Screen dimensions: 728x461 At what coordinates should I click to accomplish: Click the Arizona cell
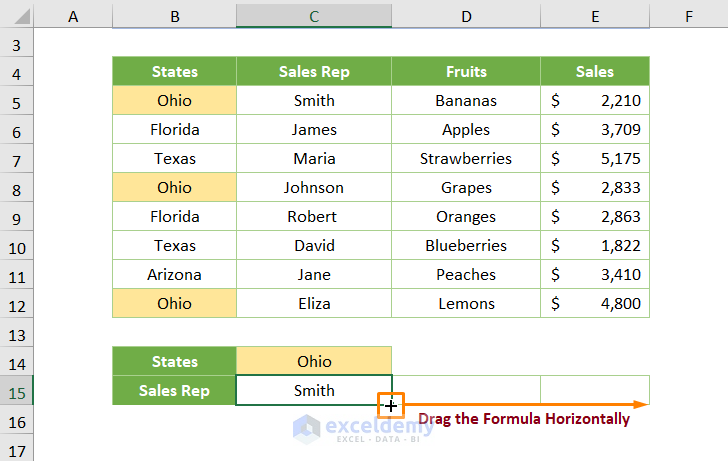pyautogui.click(x=174, y=275)
